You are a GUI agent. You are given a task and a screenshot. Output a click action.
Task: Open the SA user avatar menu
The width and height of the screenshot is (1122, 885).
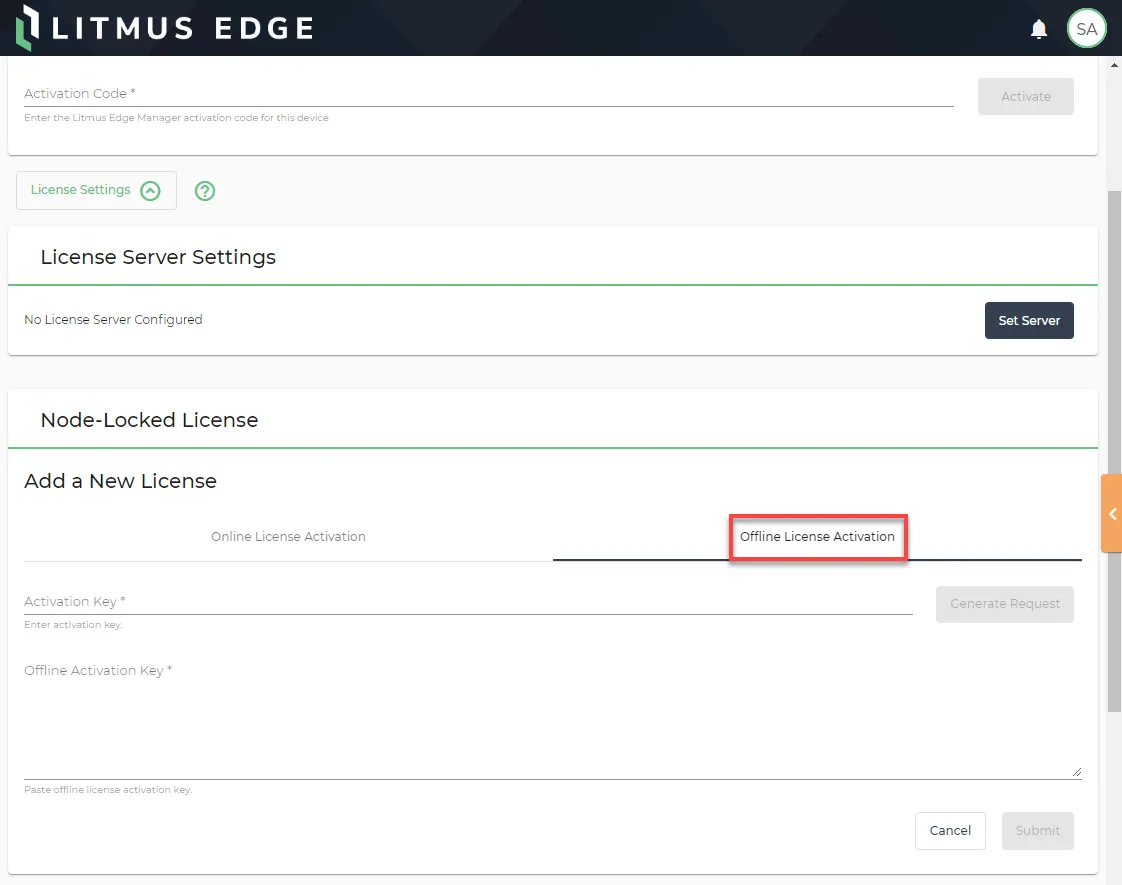coord(1086,29)
